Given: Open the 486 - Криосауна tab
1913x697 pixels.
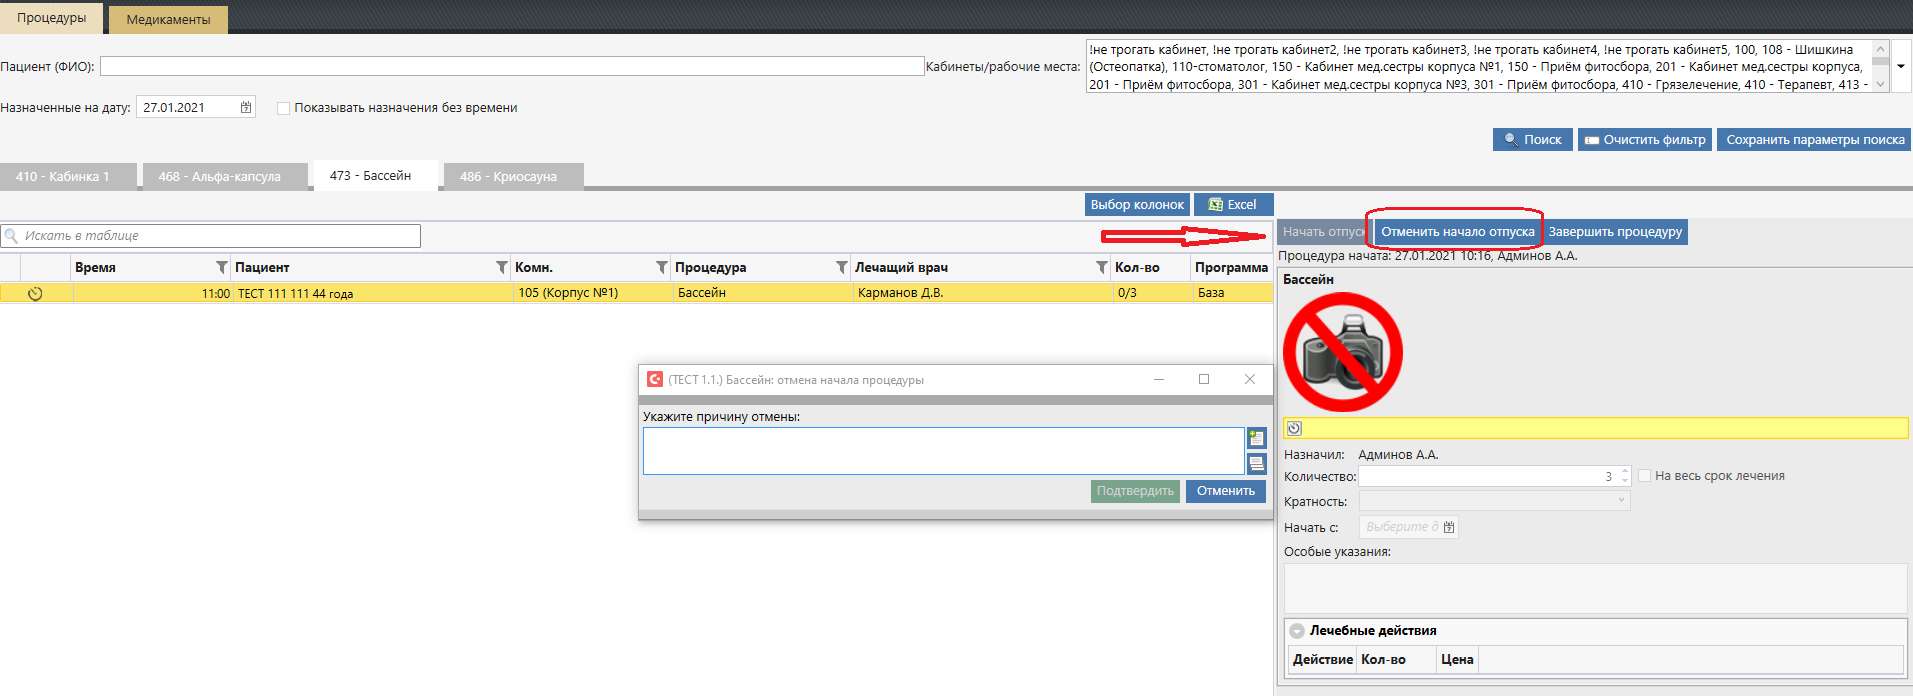Looking at the screenshot, I should pos(509,176).
